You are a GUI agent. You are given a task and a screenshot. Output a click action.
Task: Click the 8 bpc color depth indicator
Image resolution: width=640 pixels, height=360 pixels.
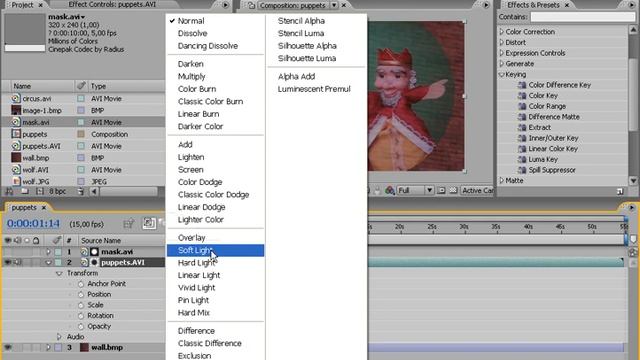(x=58, y=191)
